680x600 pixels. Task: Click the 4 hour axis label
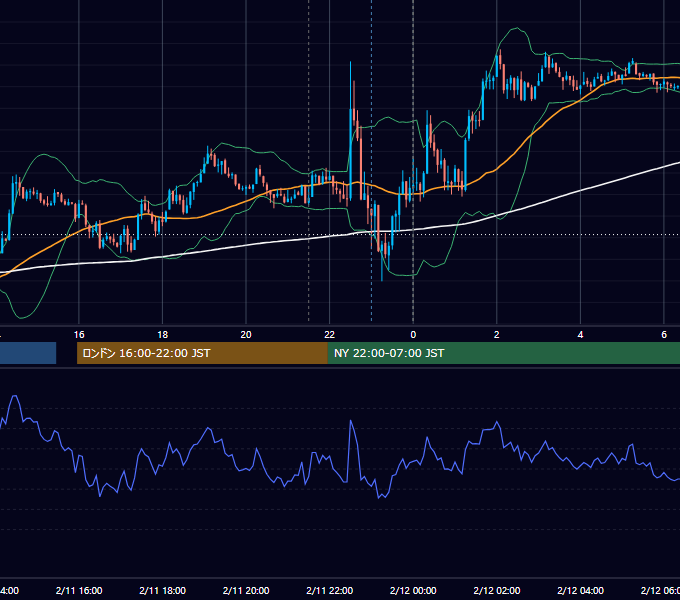pyautogui.click(x=580, y=335)
